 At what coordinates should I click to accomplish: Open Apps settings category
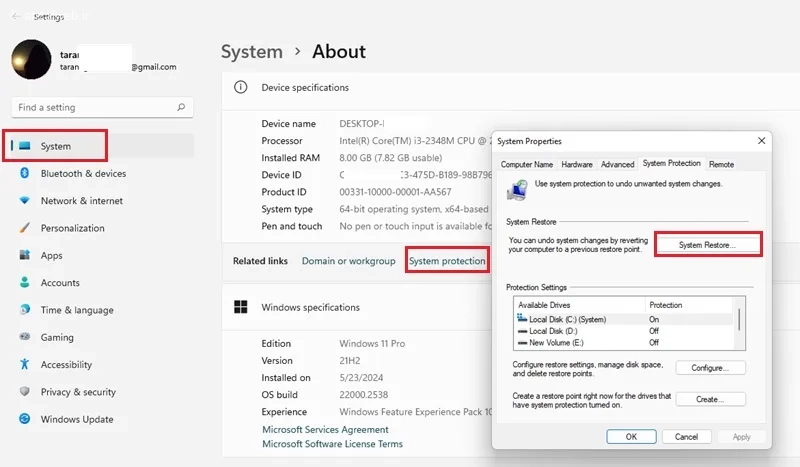tap(102, 255)
